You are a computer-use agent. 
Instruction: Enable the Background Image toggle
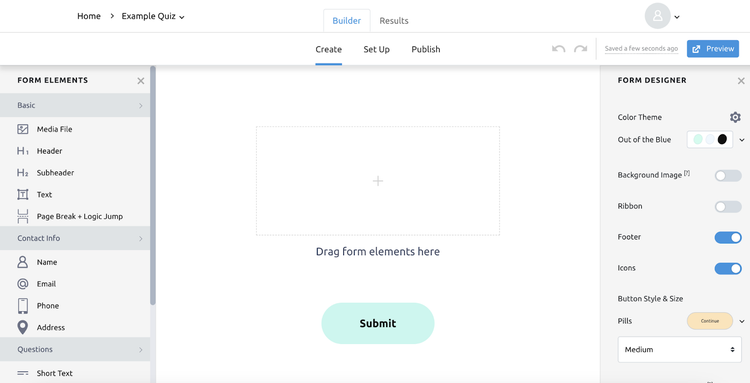coord(728,175)
